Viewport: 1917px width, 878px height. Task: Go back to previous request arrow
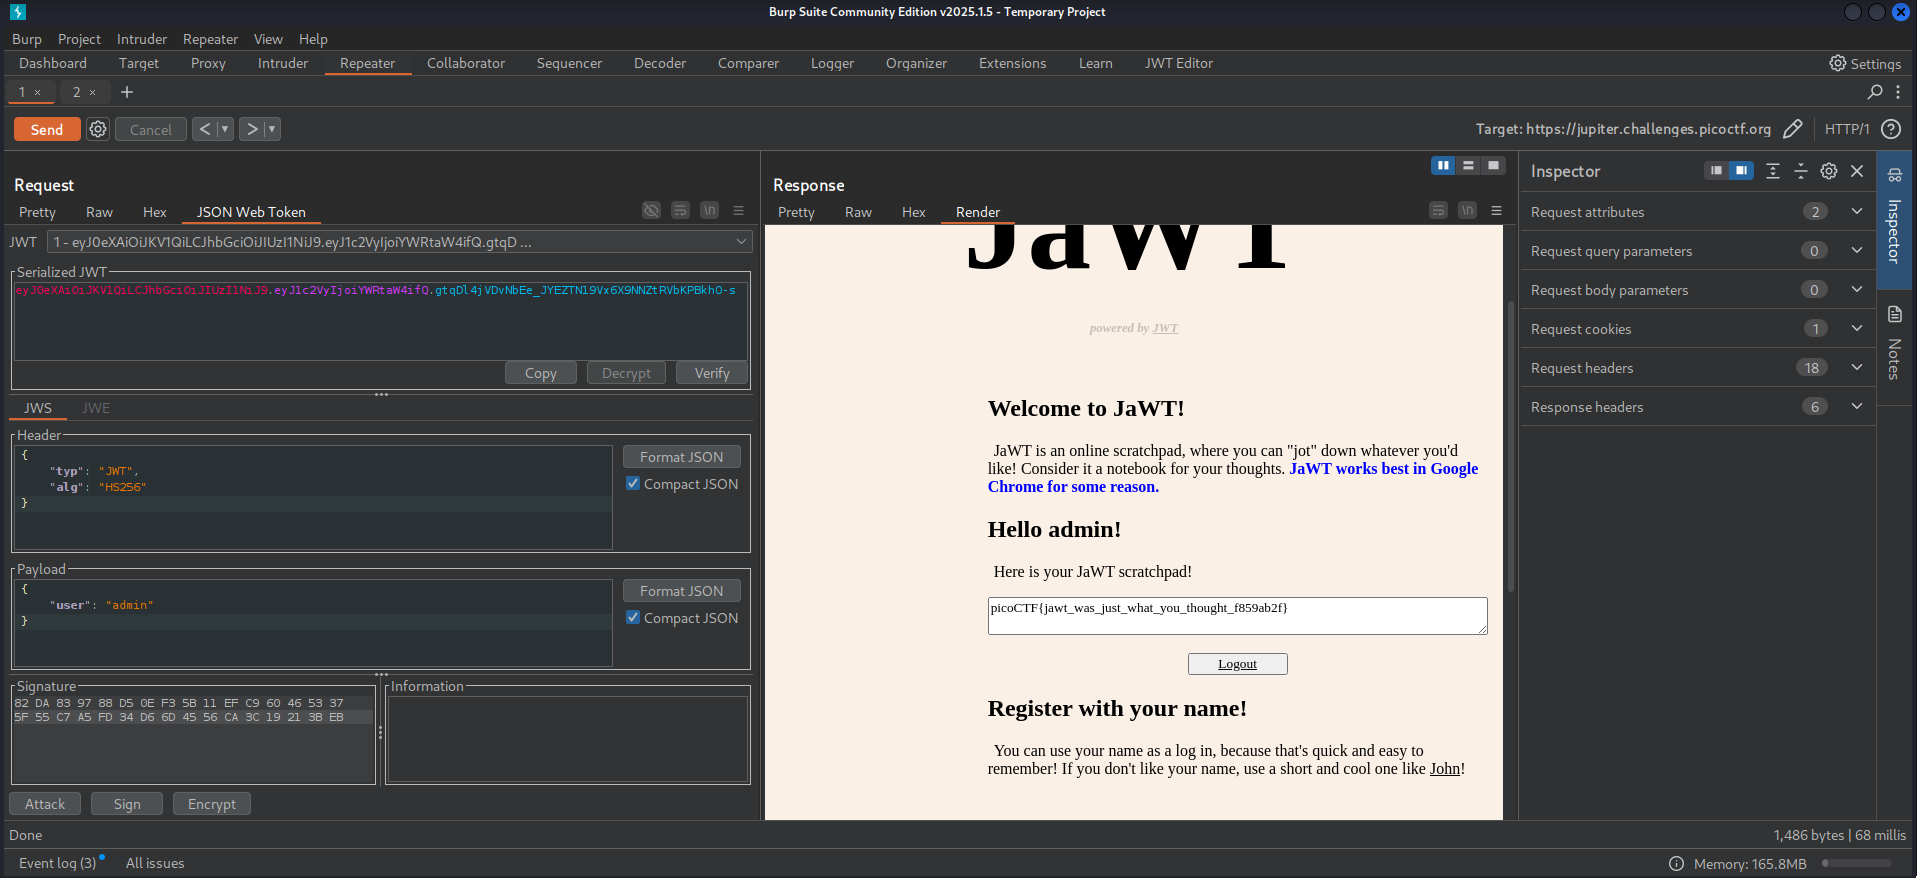click(x=205, y=129)
